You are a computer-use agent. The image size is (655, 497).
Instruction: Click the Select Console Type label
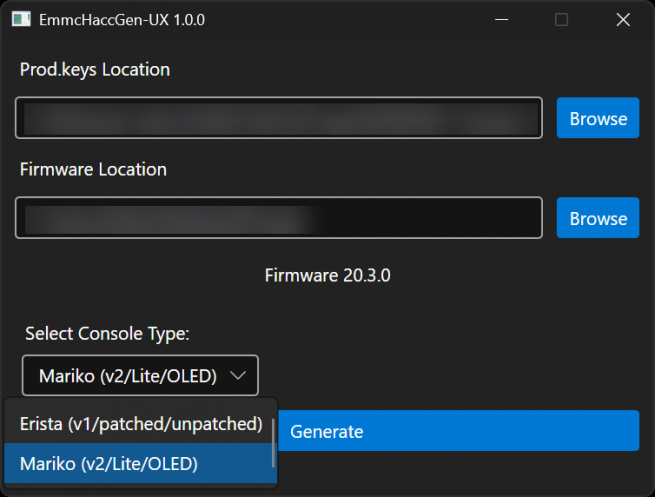pos(107,333)
